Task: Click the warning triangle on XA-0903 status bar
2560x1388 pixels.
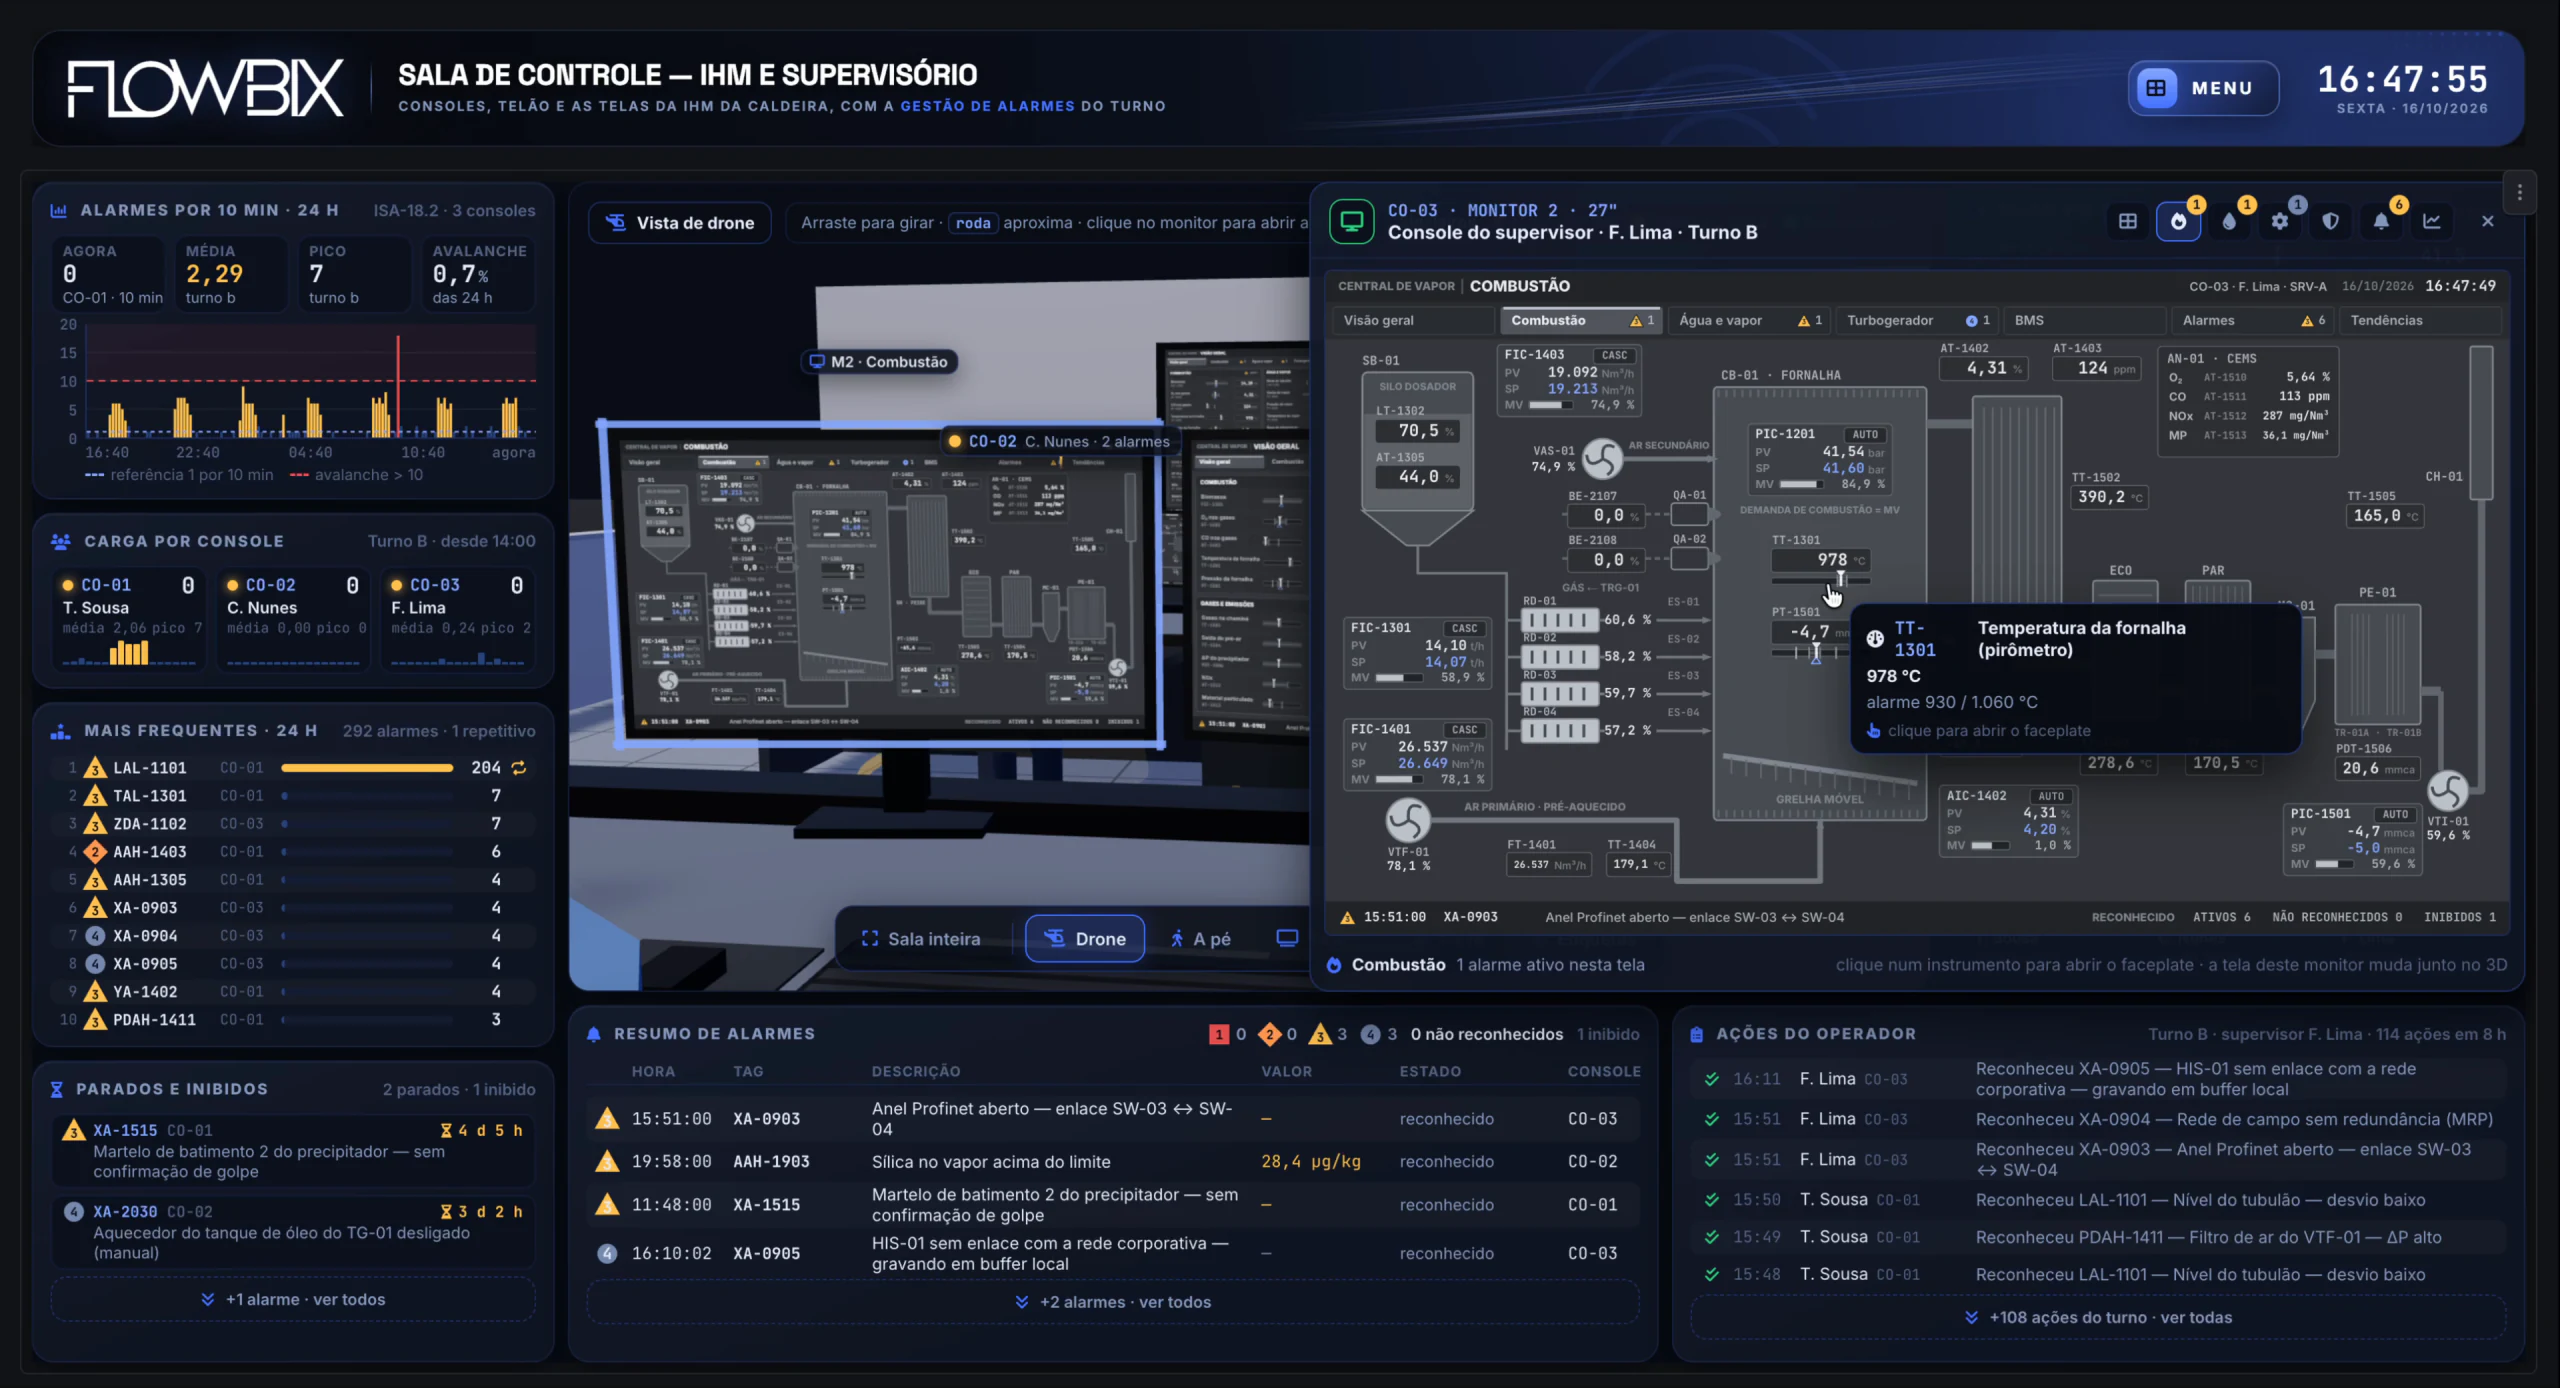Action: (1347, 917)
